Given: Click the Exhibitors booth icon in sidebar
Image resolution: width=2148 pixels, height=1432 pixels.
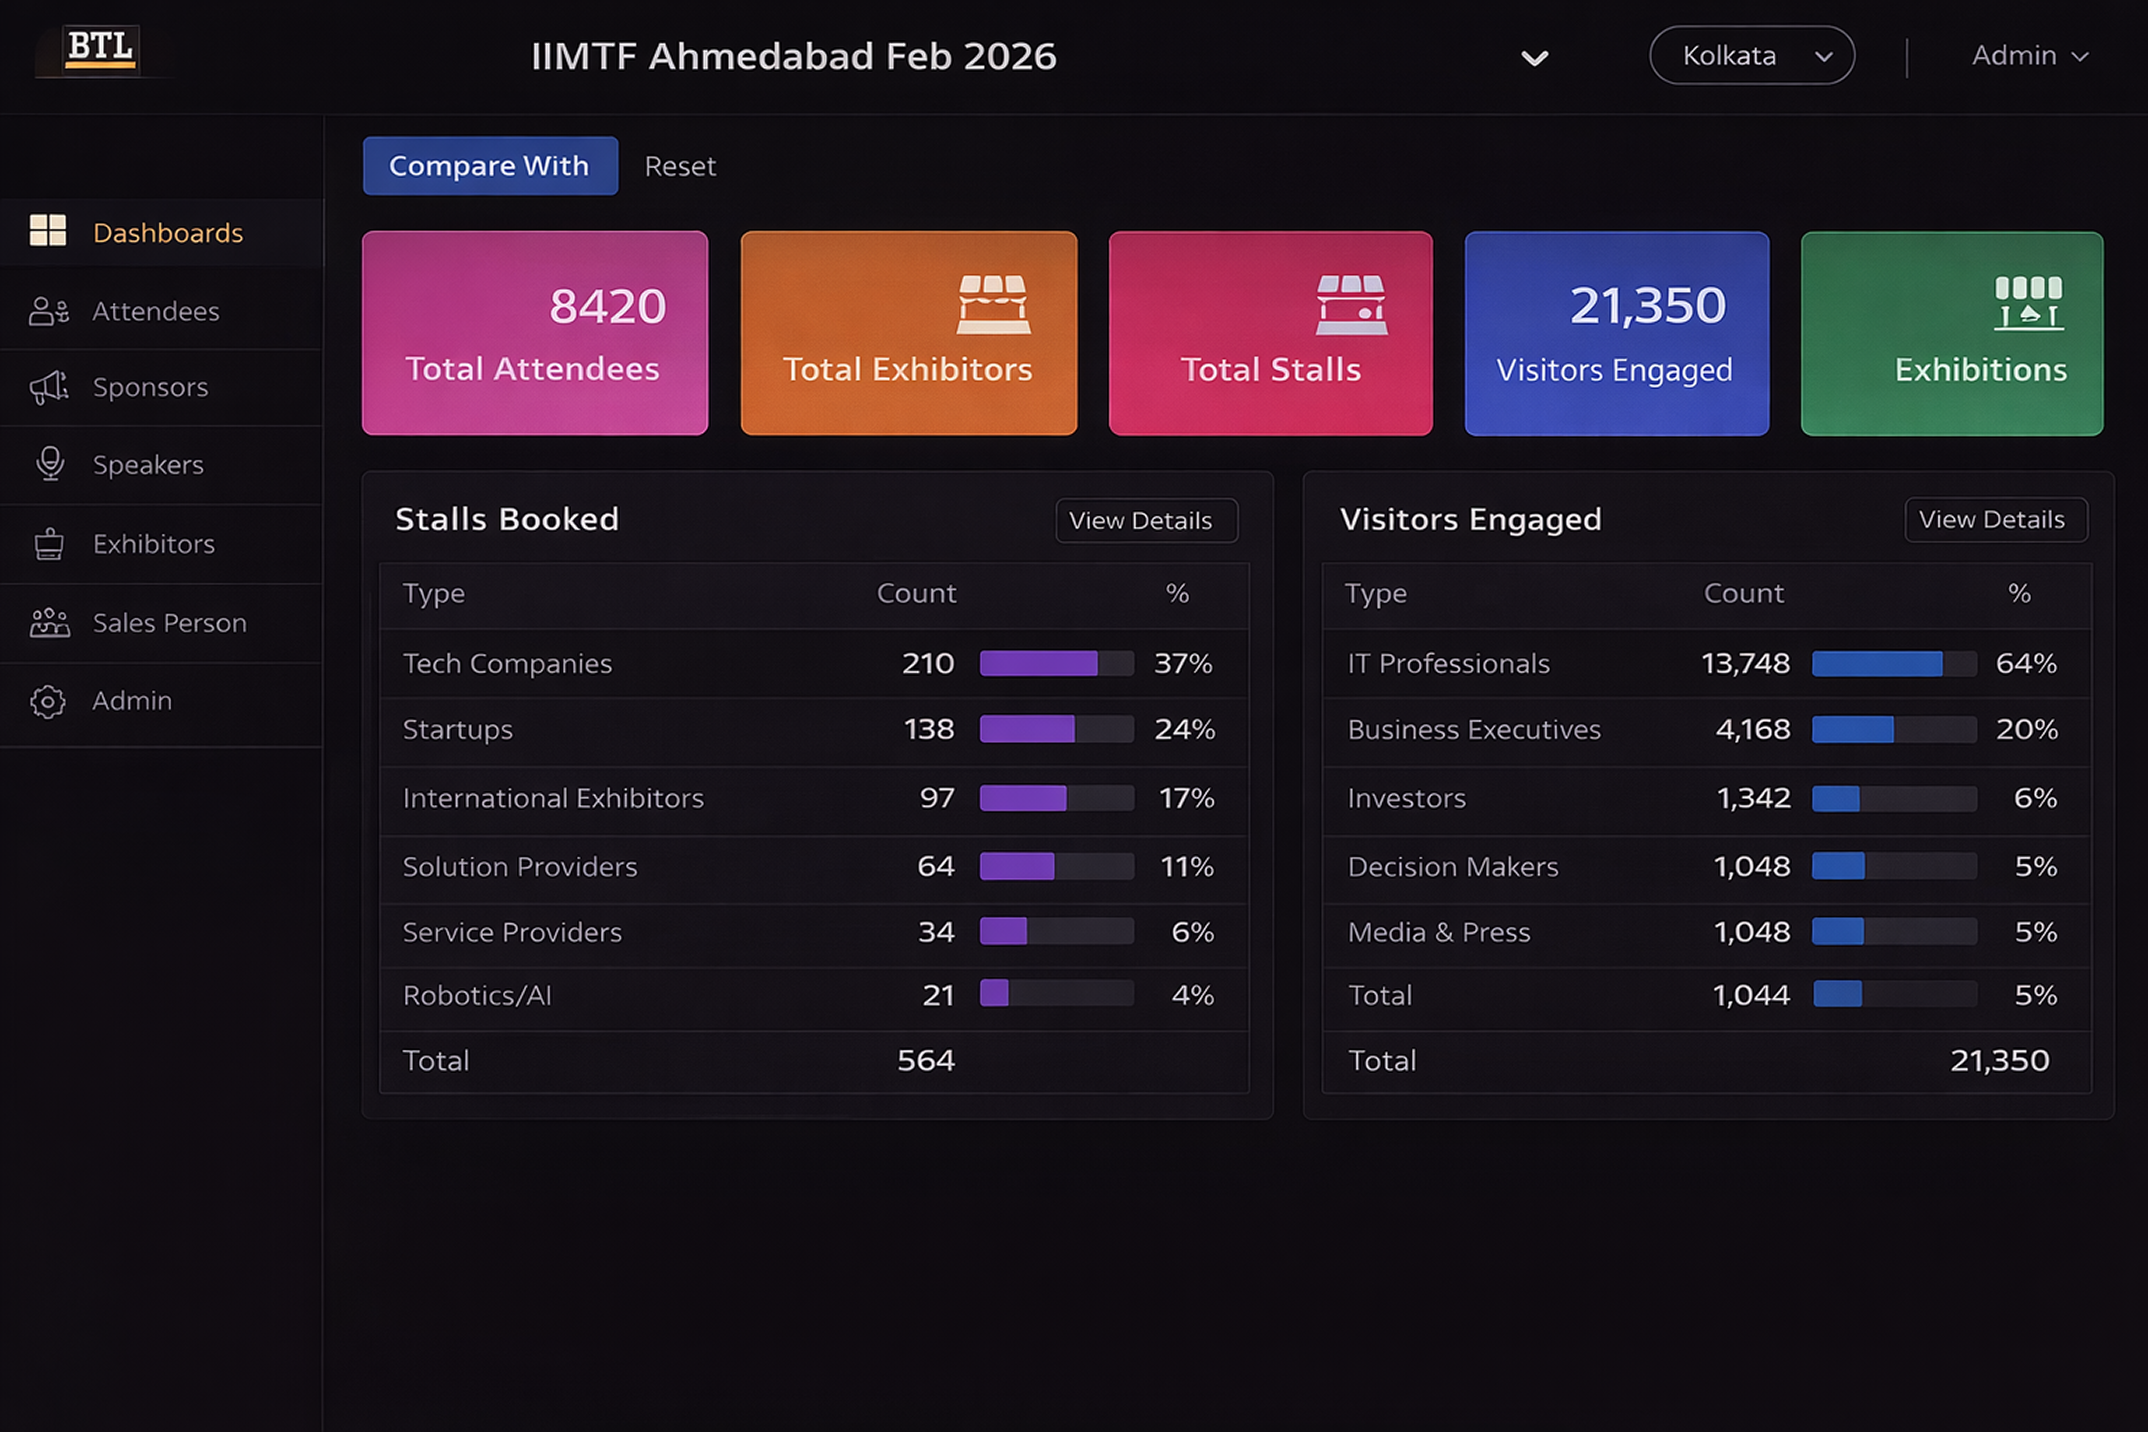Looking at the screenshot, I should tap(48, 543).
